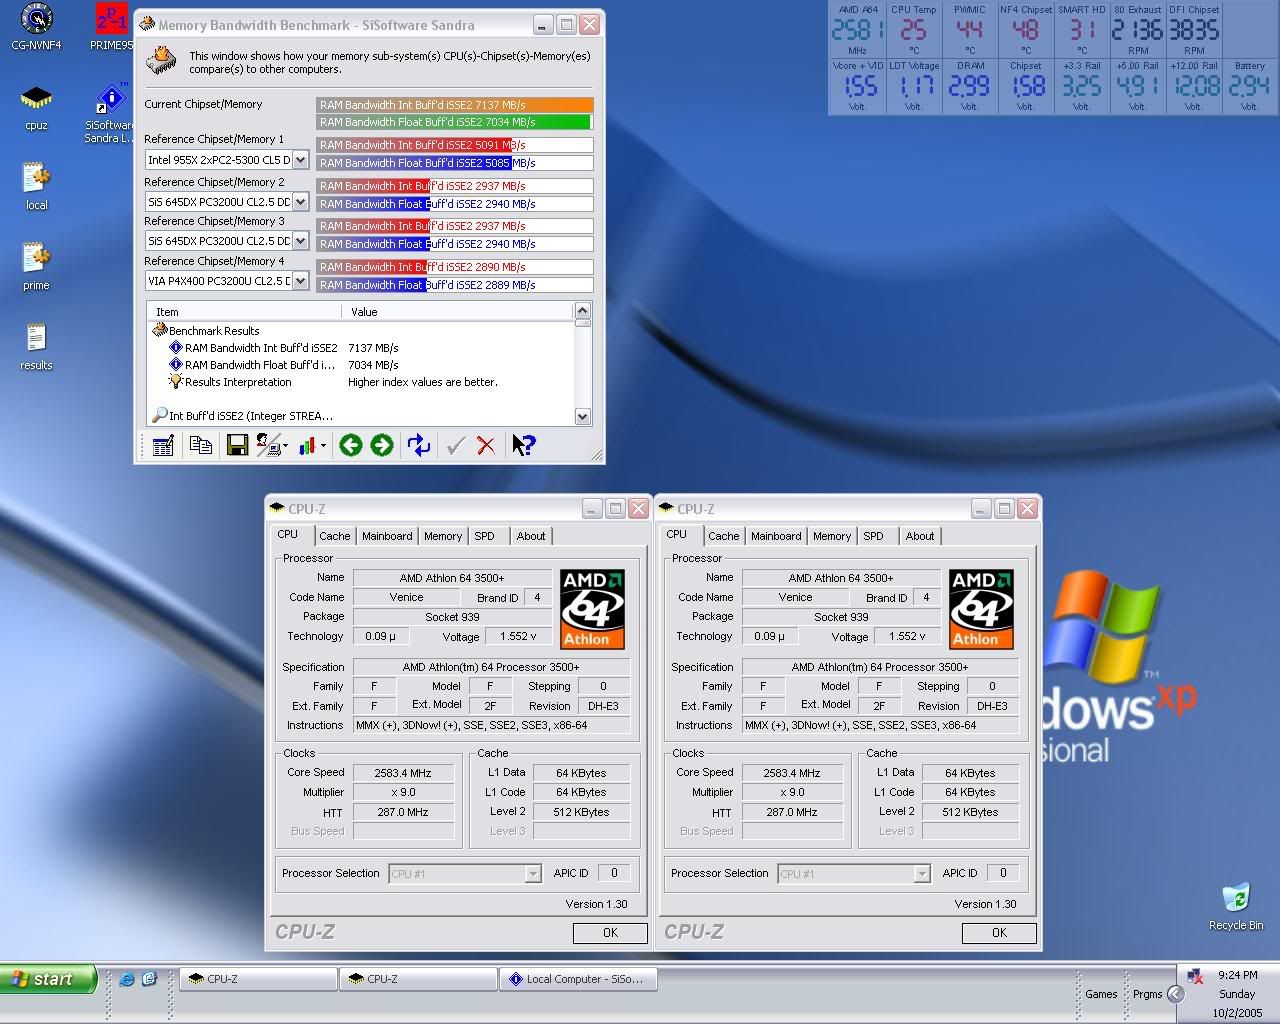Switch to Cache tab in right CPU-Z

click(x=723, y=536)
